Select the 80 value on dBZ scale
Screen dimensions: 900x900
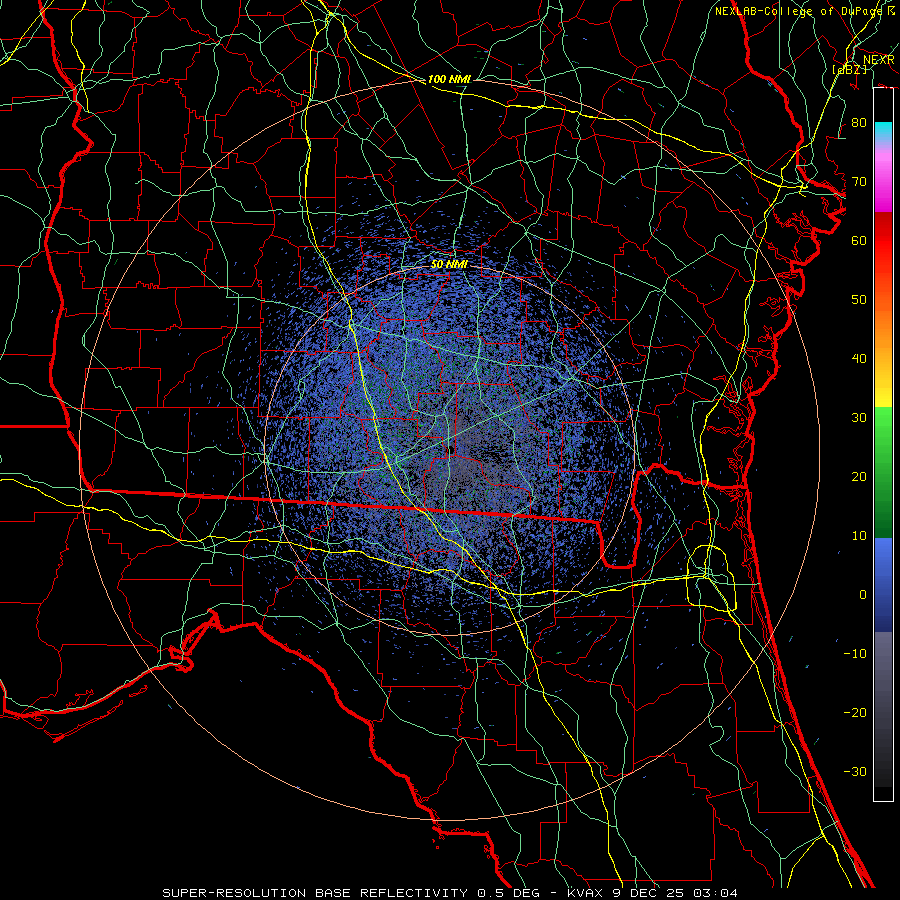pyautogui.click(x=859, y=123)
